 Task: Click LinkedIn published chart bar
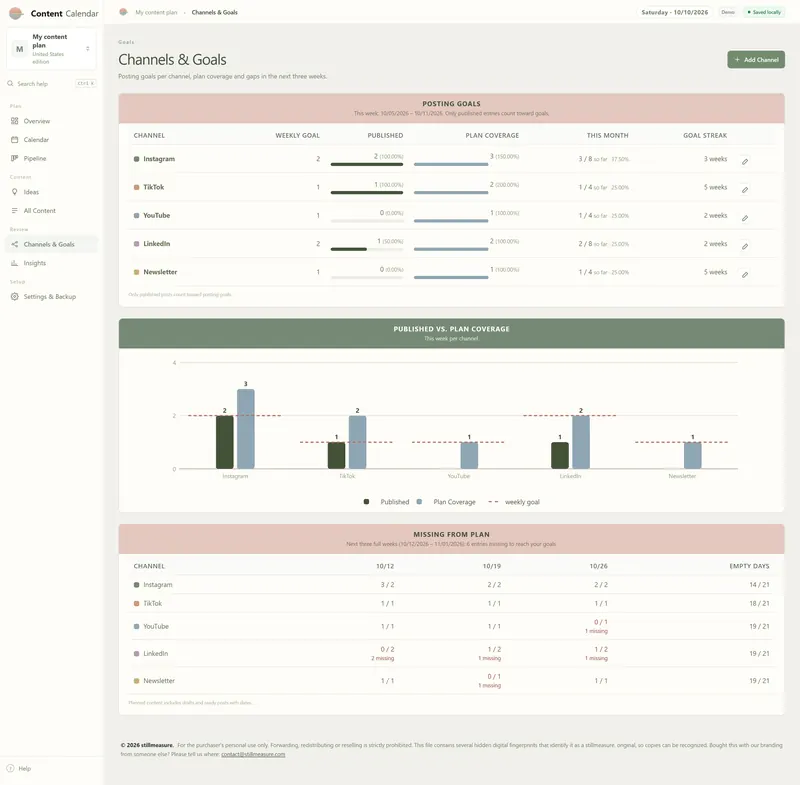560,455
